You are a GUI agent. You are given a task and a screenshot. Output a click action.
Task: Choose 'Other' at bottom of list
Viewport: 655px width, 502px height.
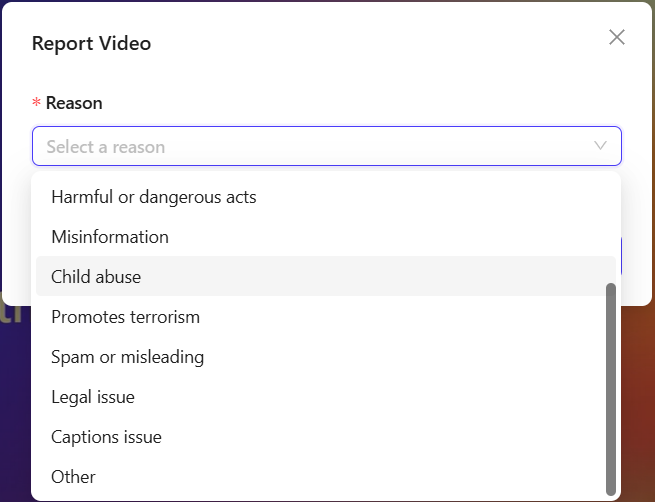pos(74,477)
